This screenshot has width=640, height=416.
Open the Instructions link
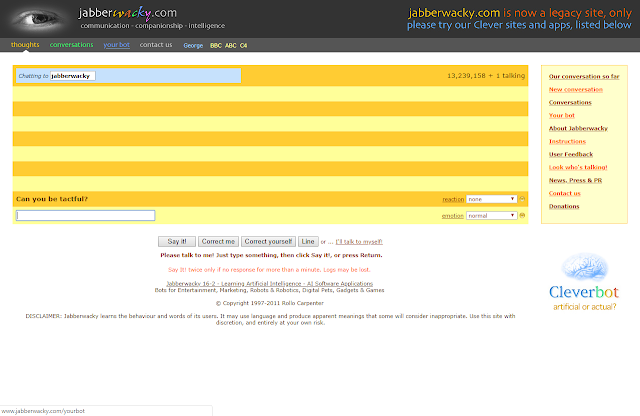tap(567, 141)
